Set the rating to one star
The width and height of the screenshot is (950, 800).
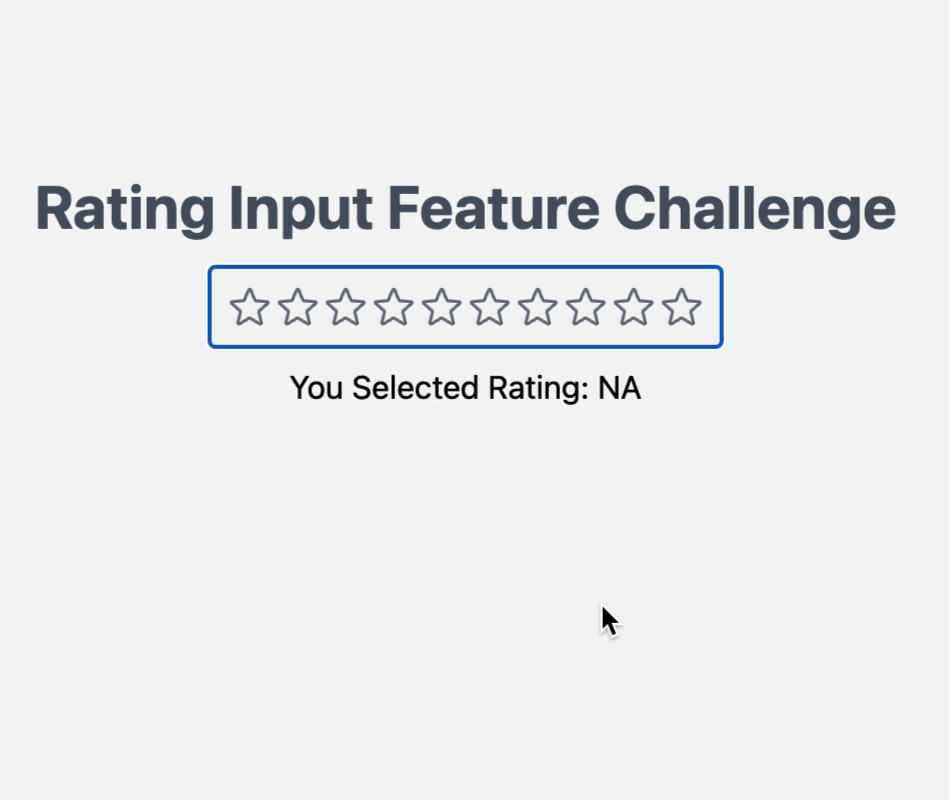250,308
